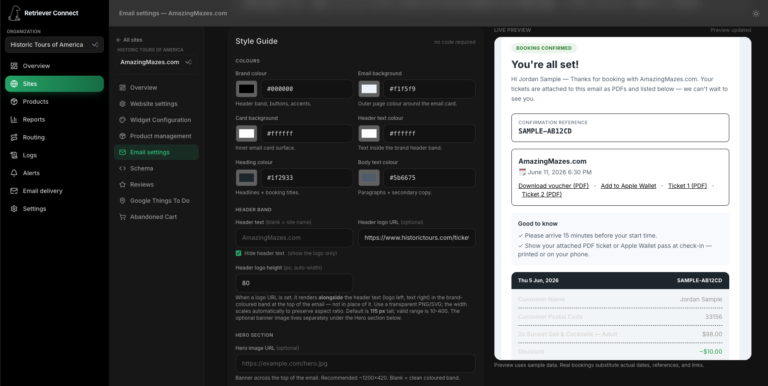Click the Header logo height field
This screenshot has width=768, height=386.
(x=294, y=283)
